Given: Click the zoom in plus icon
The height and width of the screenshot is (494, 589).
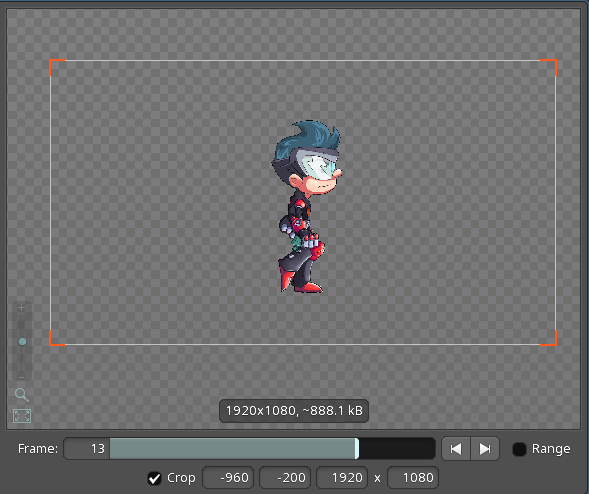Looking at the screenshot, I should click(21, 308).
